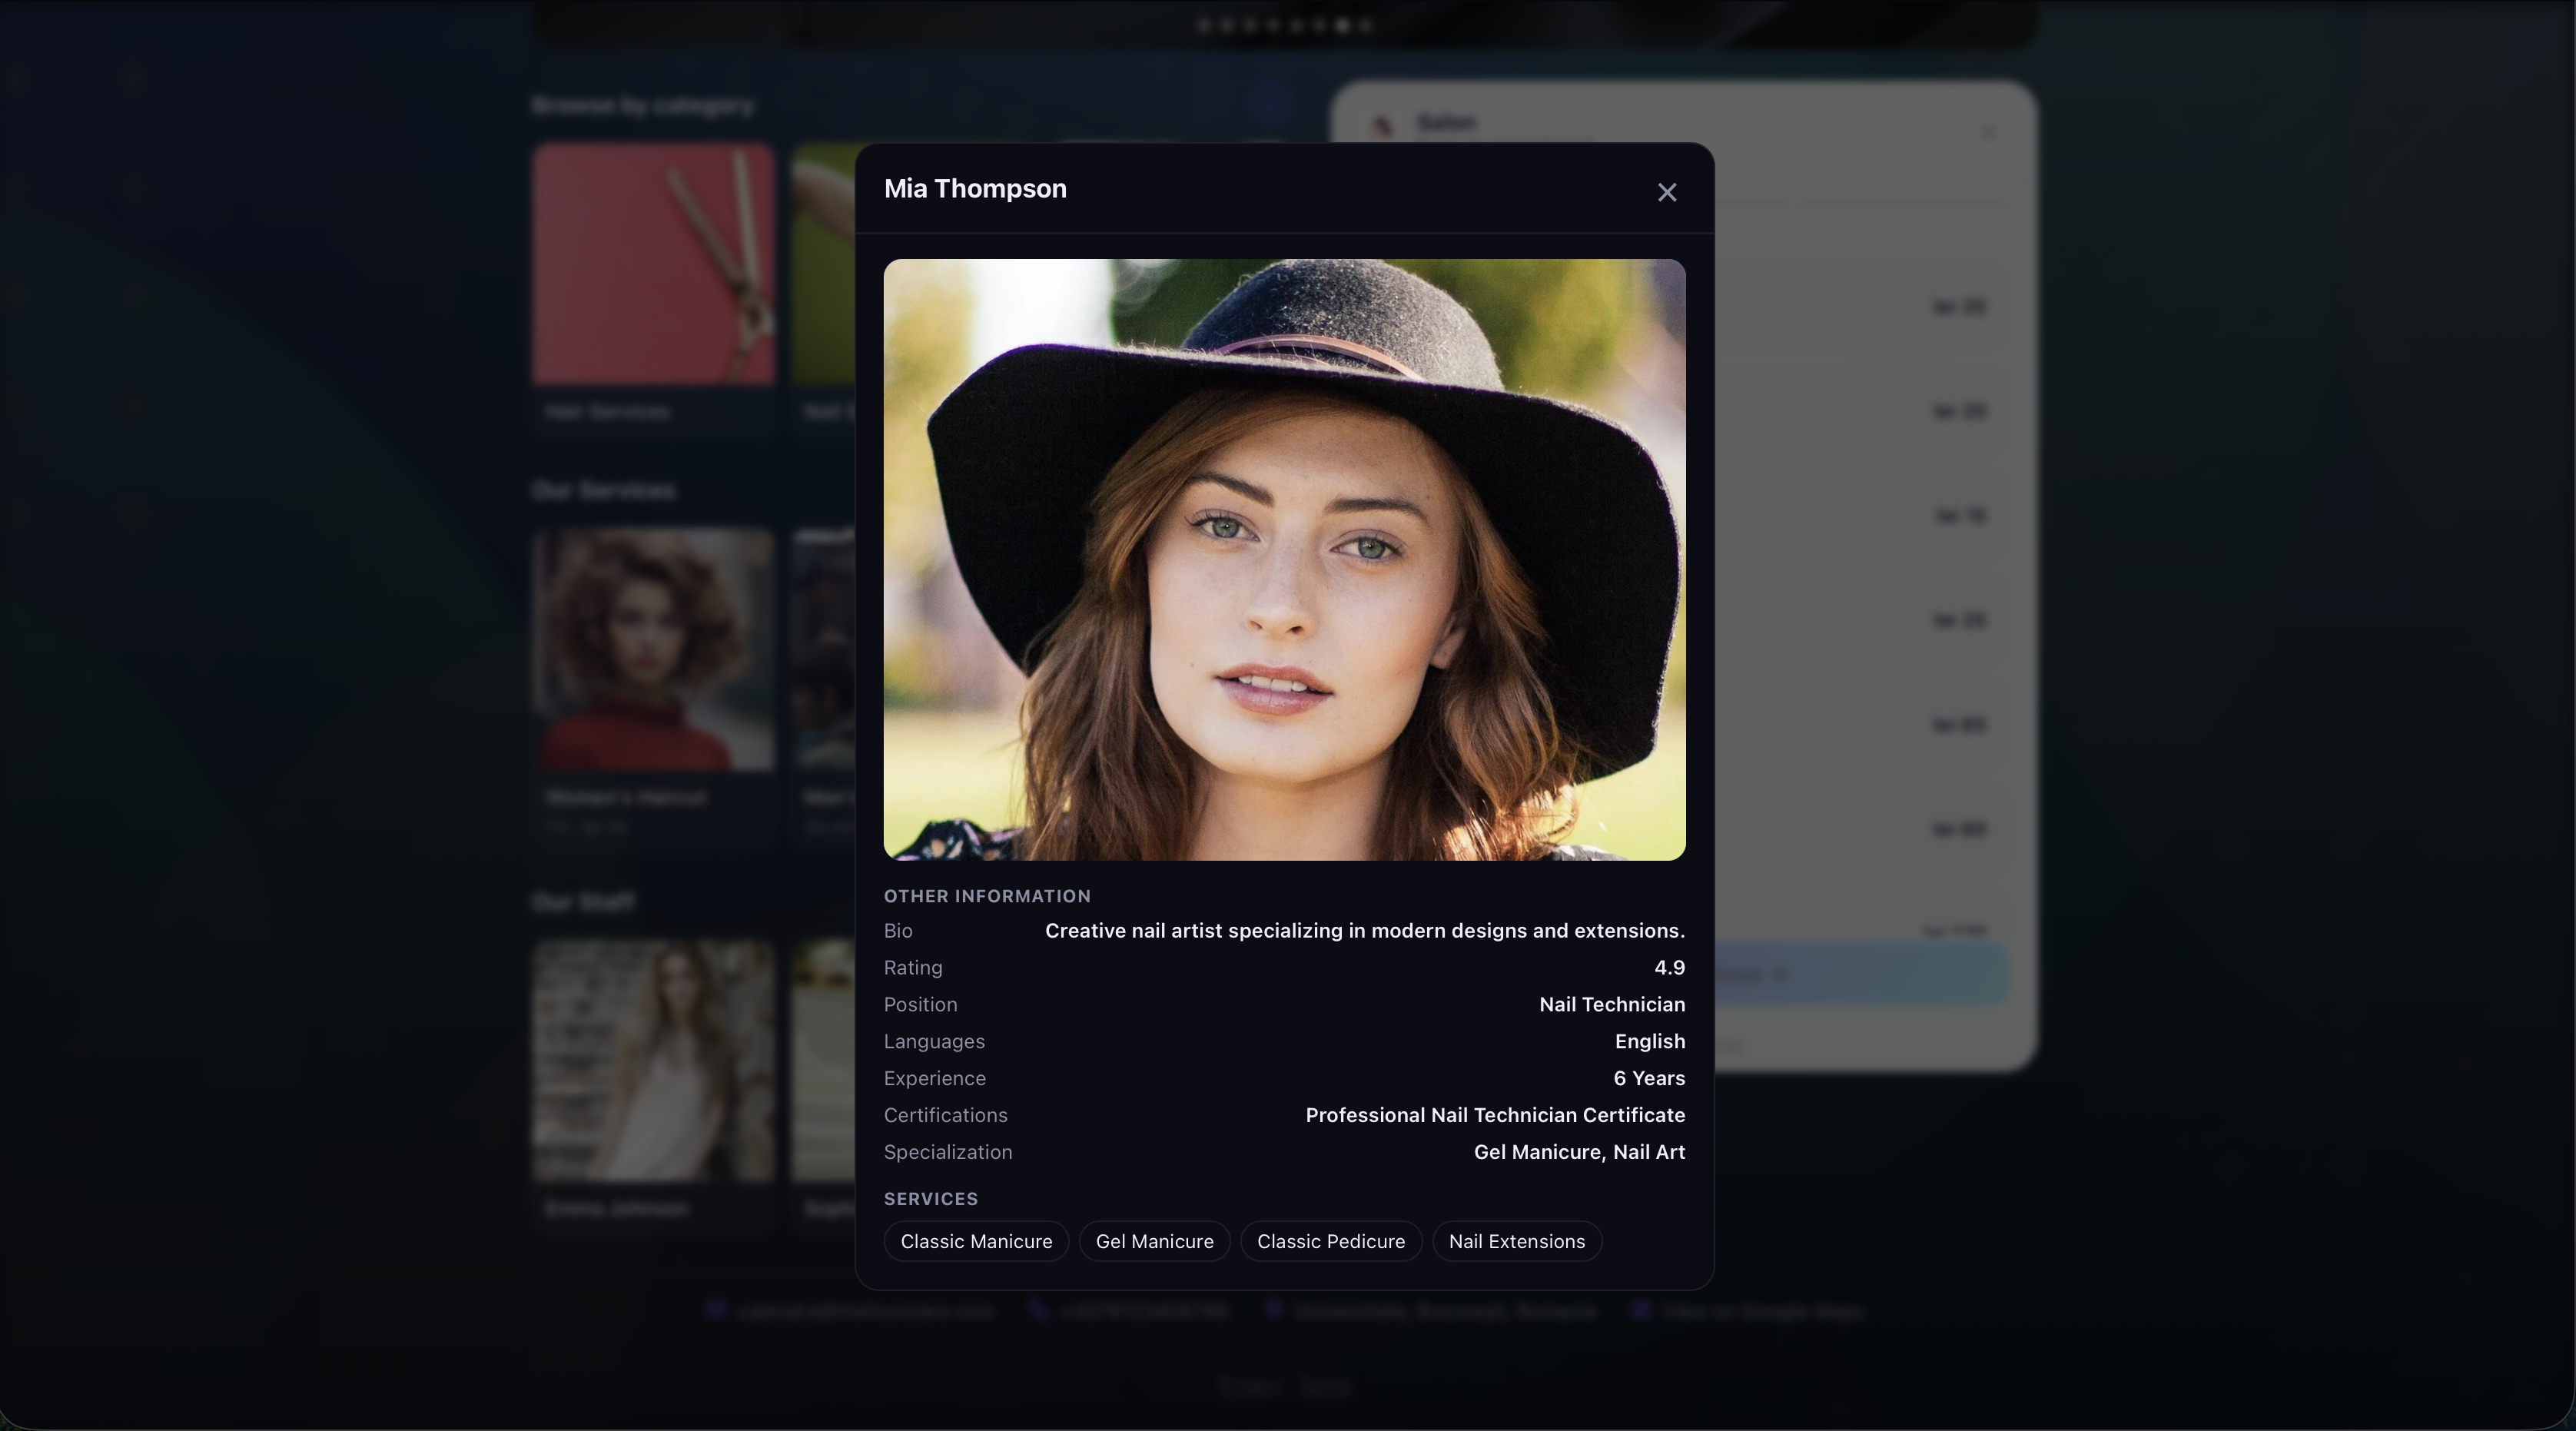This screenshot has height=1431, width=2576.
Task: Select the Classic Pedicure service chip
Action: point(1330,1241)
